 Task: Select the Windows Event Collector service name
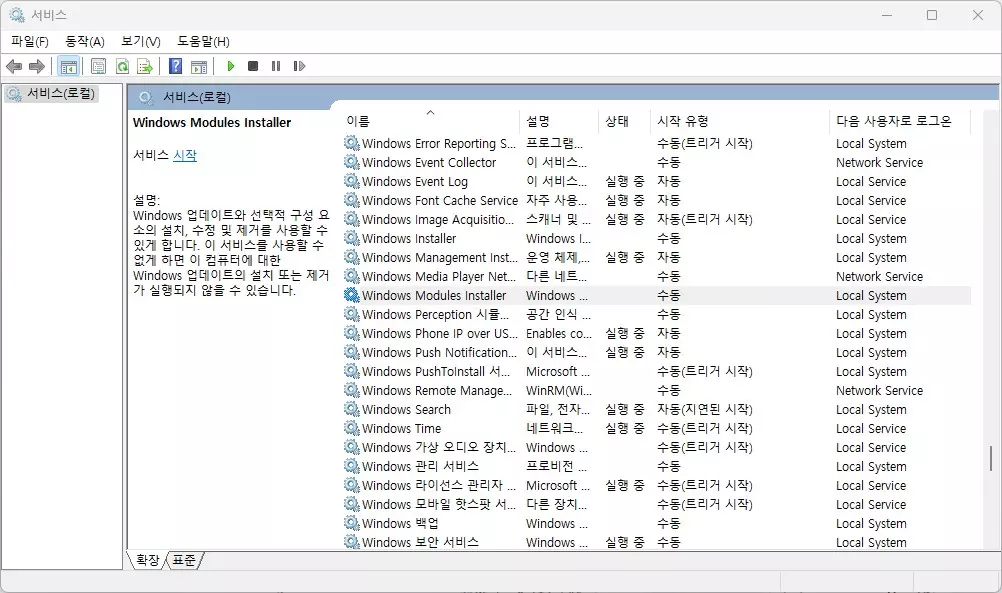pos(429,162)
